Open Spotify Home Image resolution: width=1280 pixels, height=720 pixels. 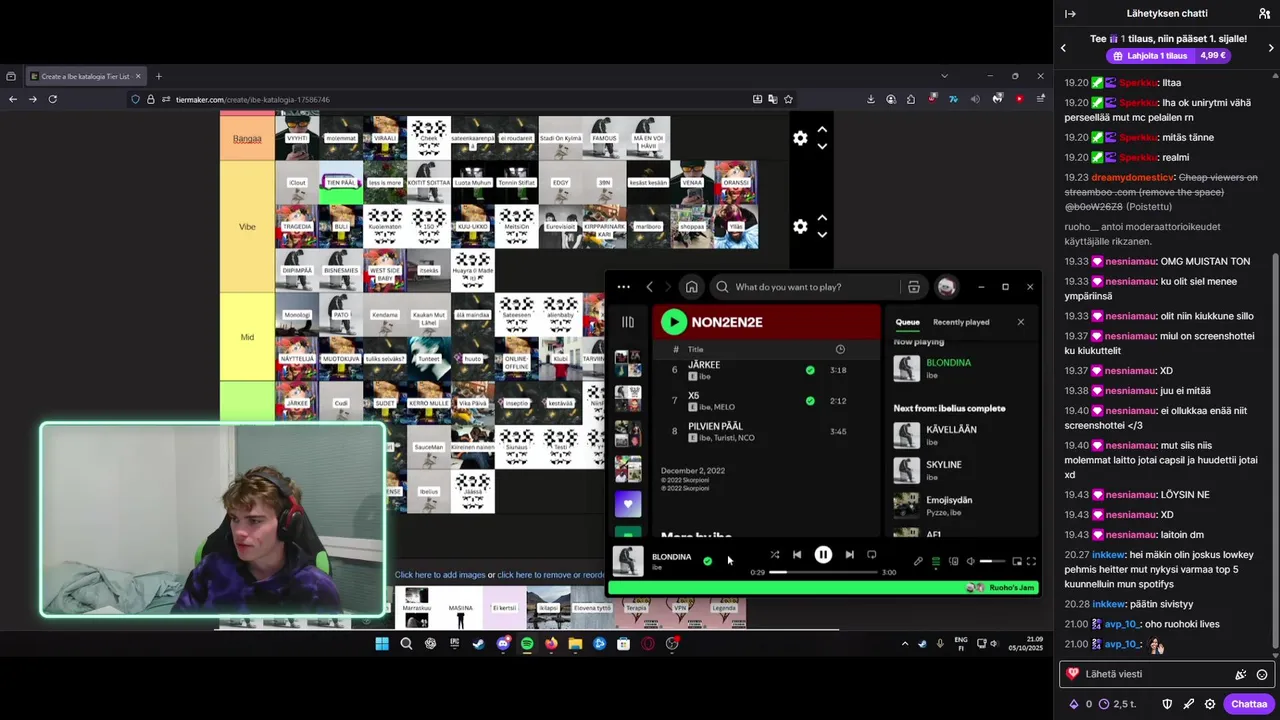(691, 287)
